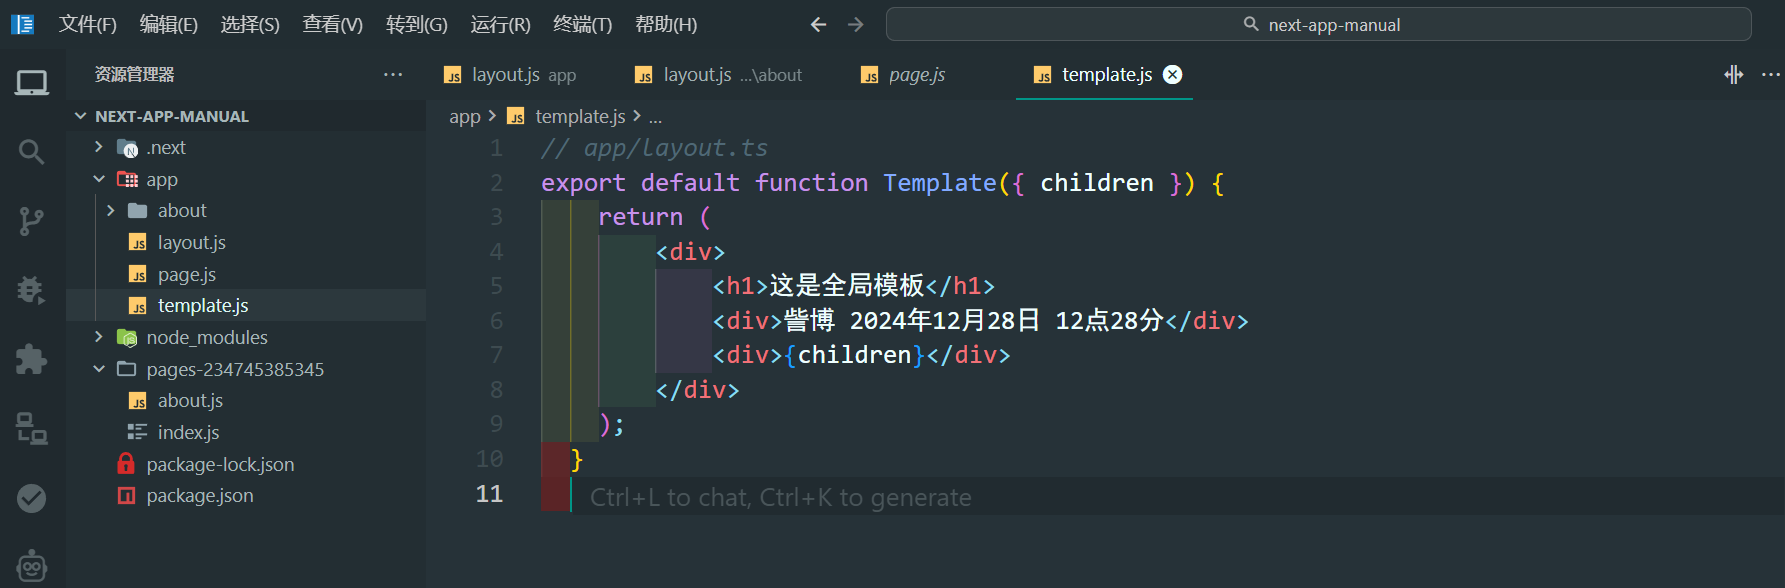Open the 选择(S) menu
This screenshot has width=1785, height=588.
(250, 24)
